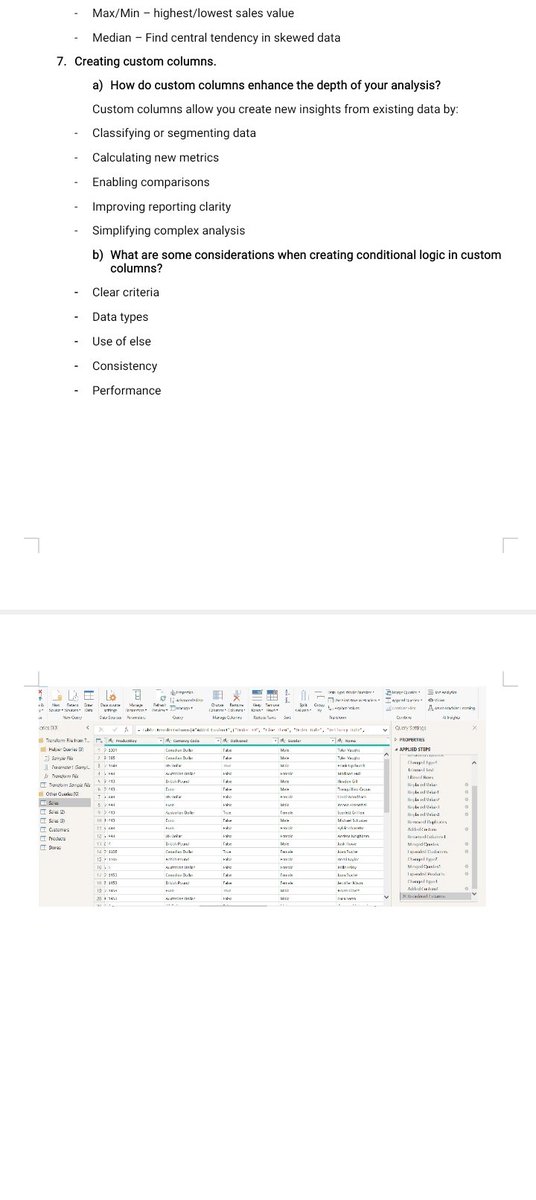Screen dimensions: 536x1200
Task: Open Data source settings in the ribbon
Action: pos(109,700)
